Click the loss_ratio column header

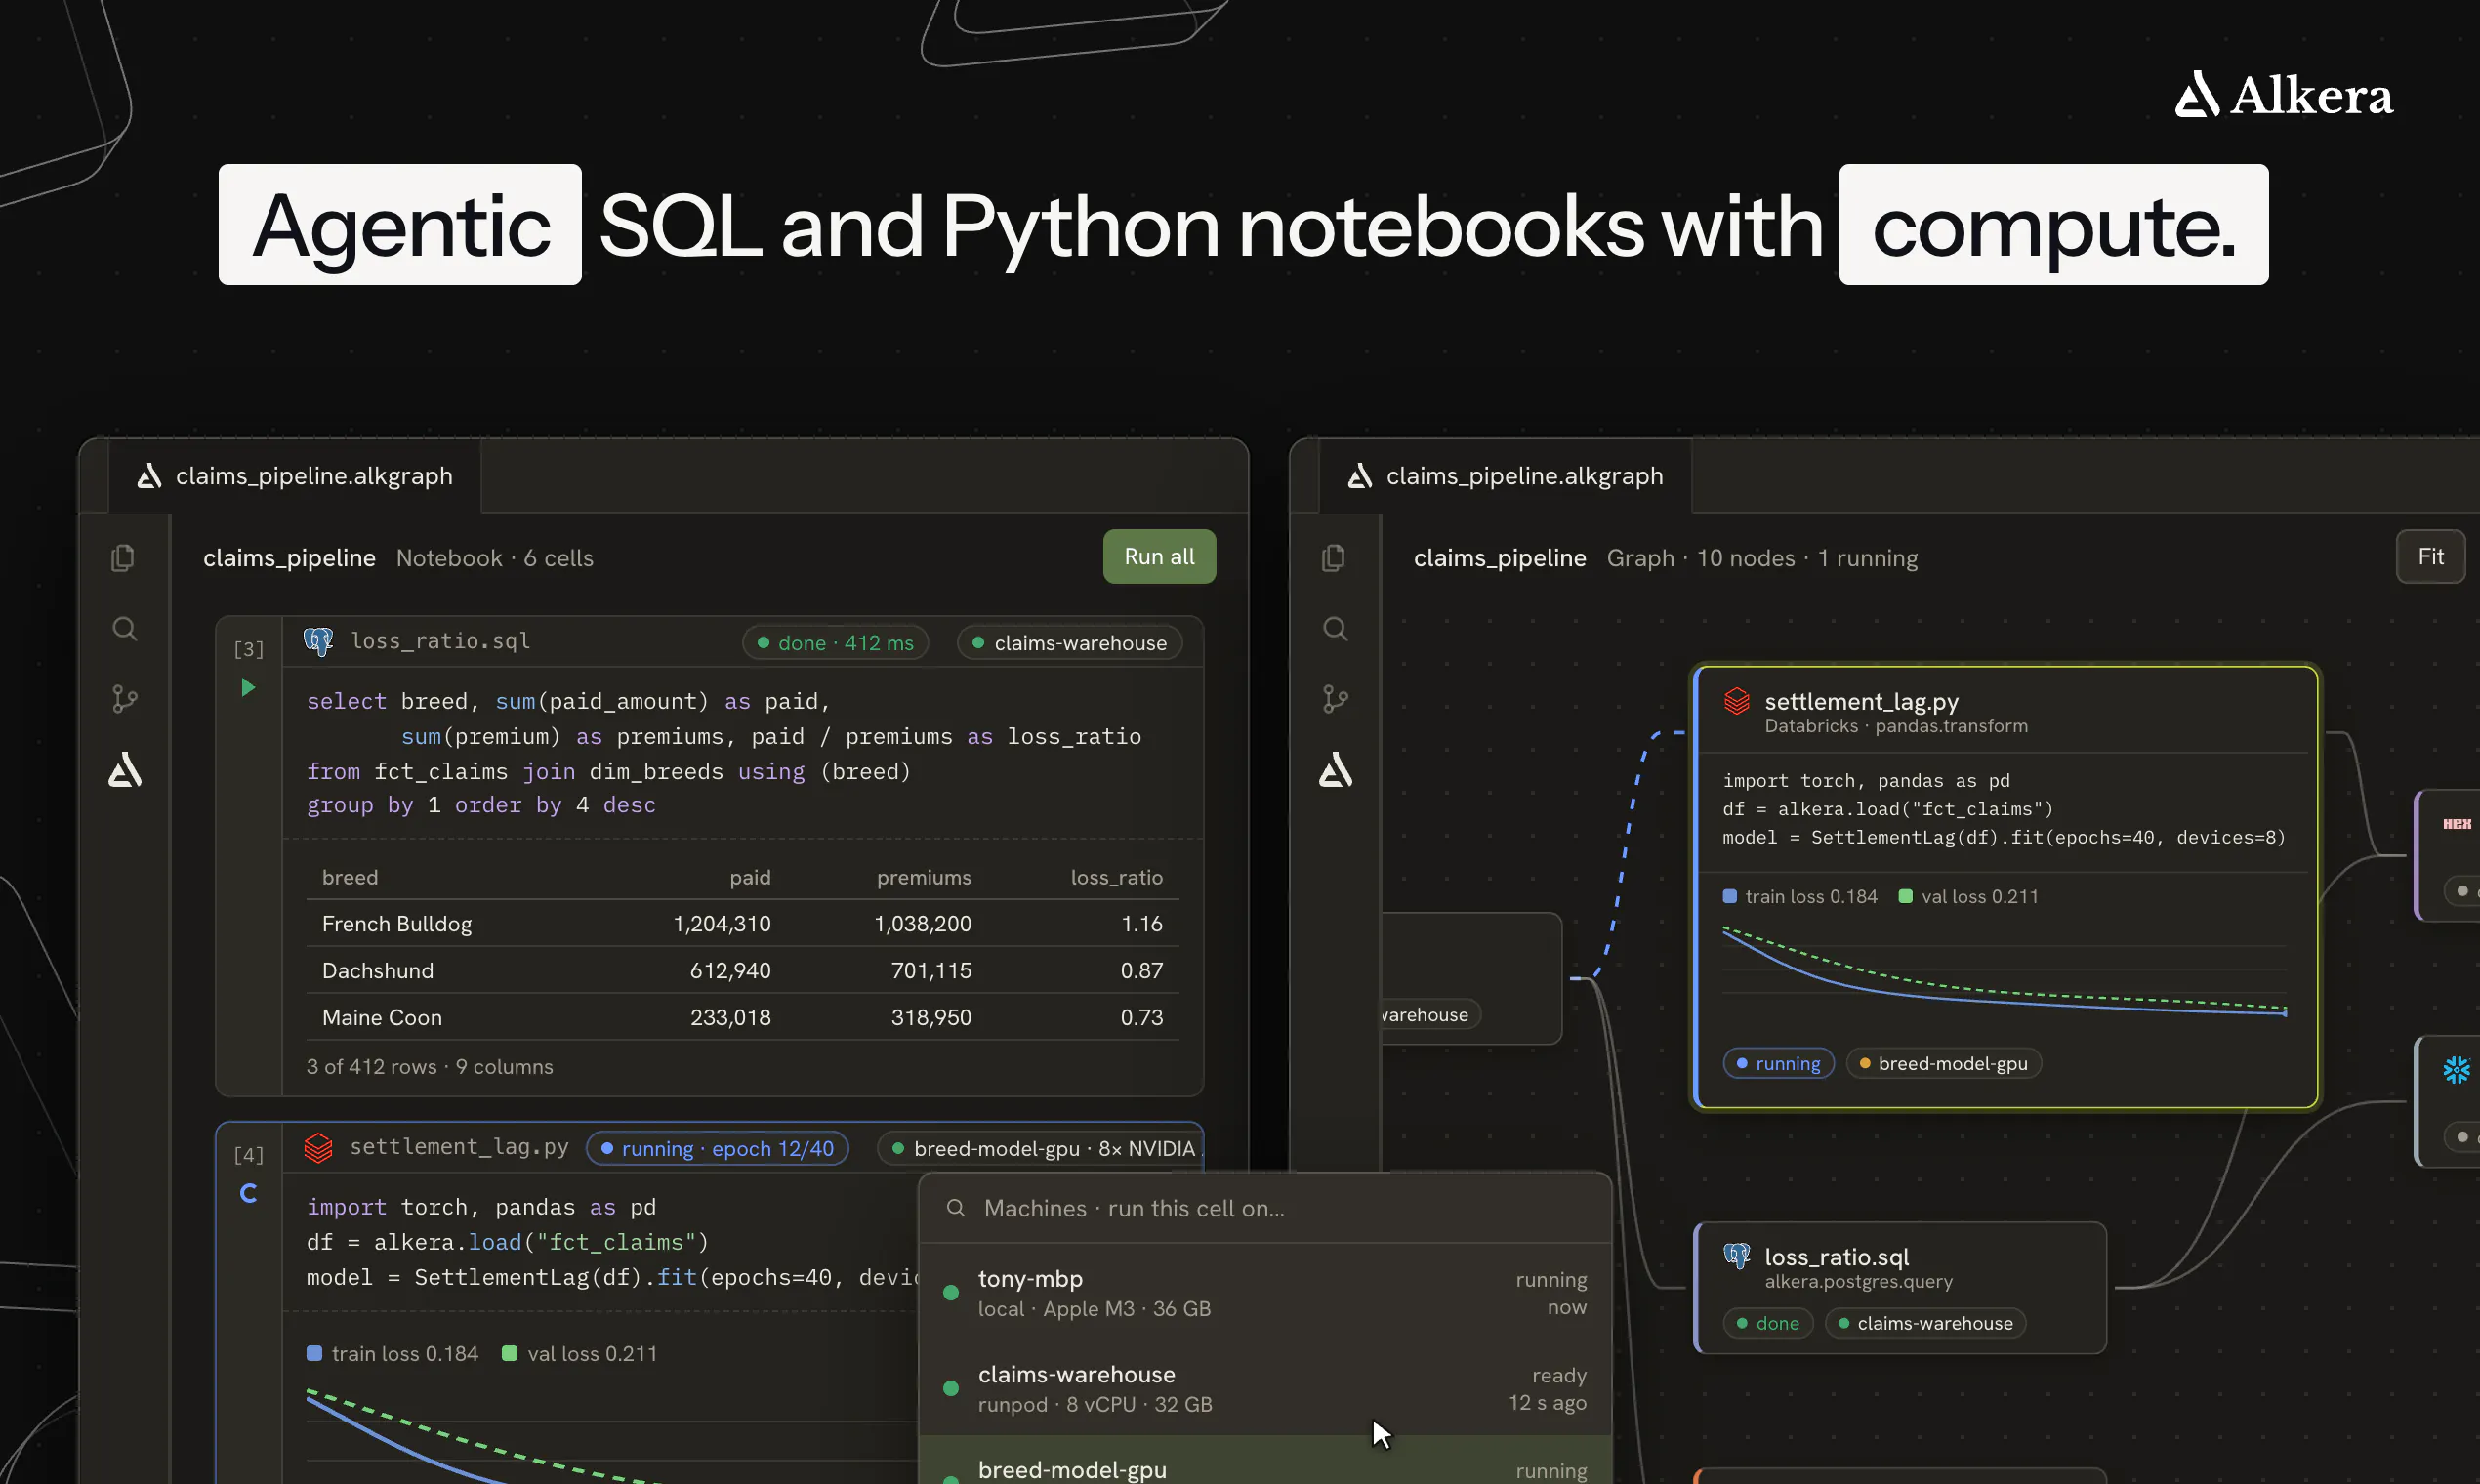coord(1116,877)
